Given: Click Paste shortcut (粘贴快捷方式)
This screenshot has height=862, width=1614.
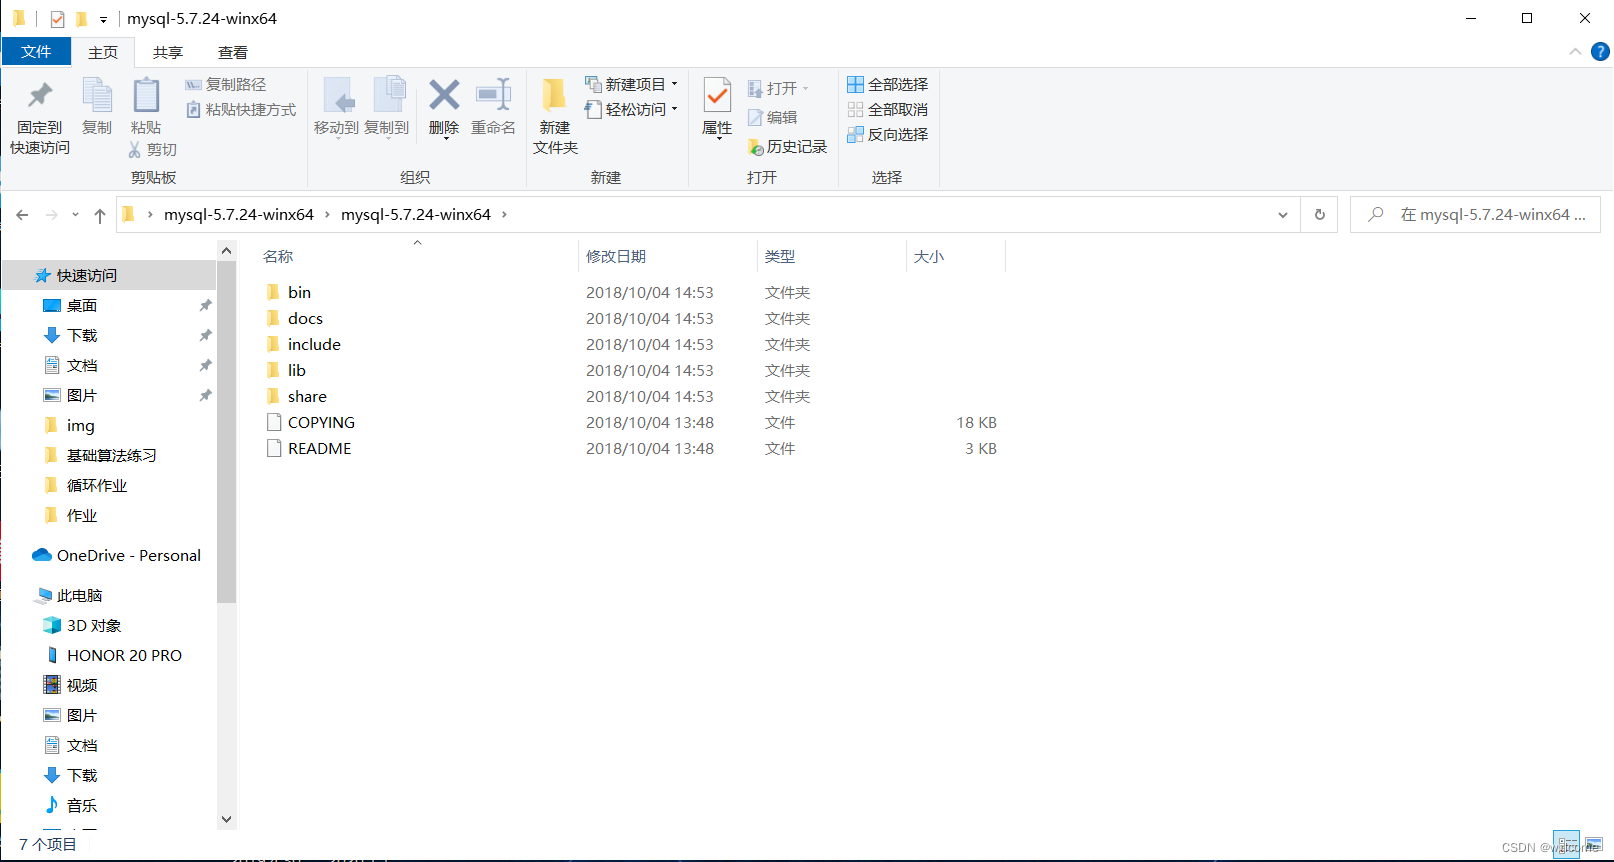Looking at the screenshot, I should coord(241,109).
